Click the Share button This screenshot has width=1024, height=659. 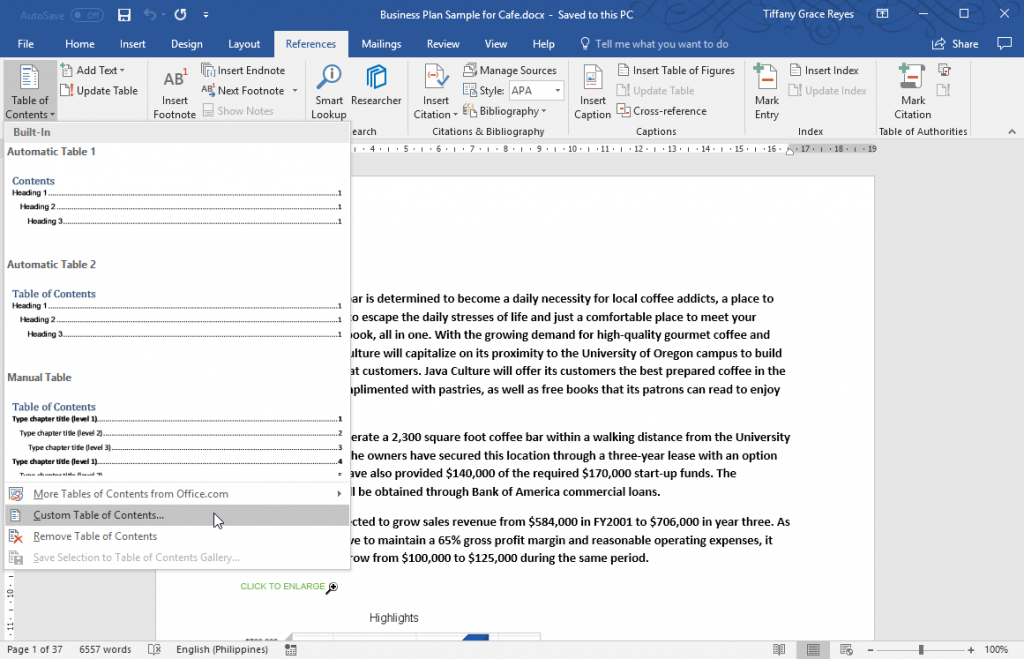coord(955,44)
